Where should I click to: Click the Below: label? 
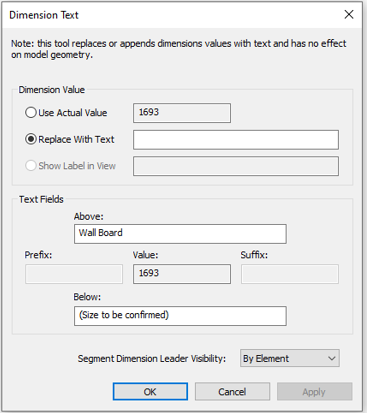coord(87,297)
